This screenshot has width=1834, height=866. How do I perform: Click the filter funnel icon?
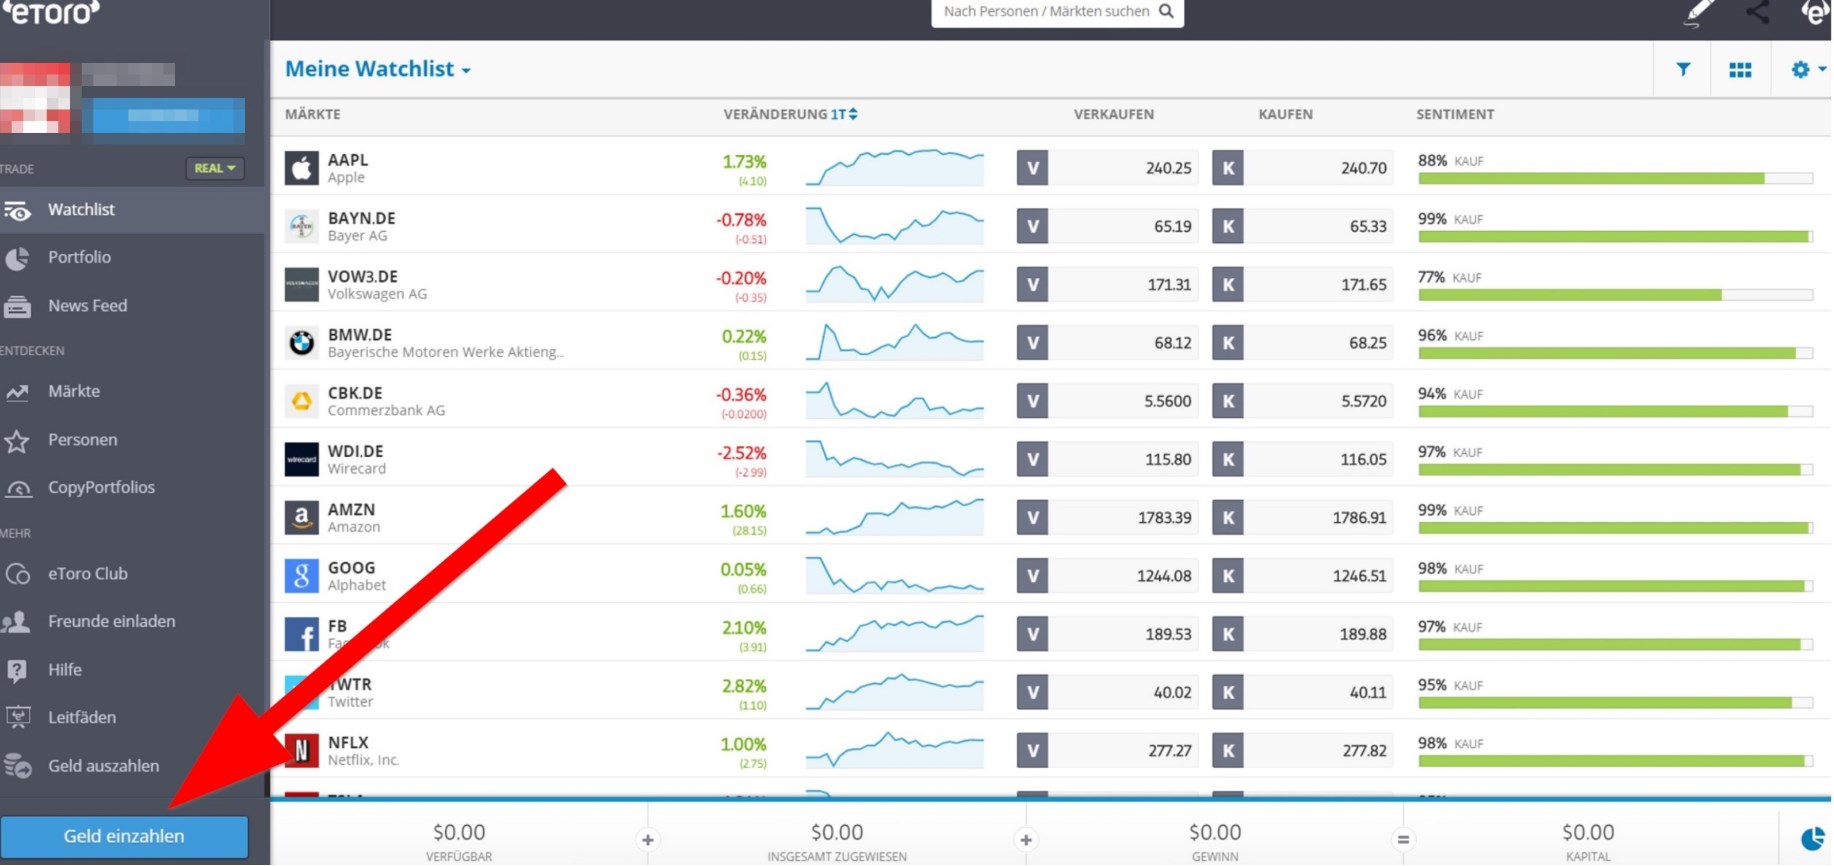click(1683, 69)
